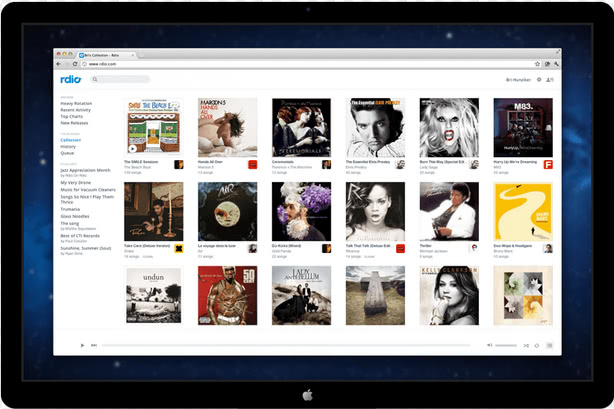Open The Essential Elvis Presley cover
The width and height of the screenshot is (614, 409).
pyautogui.click(x=375, y=127)
